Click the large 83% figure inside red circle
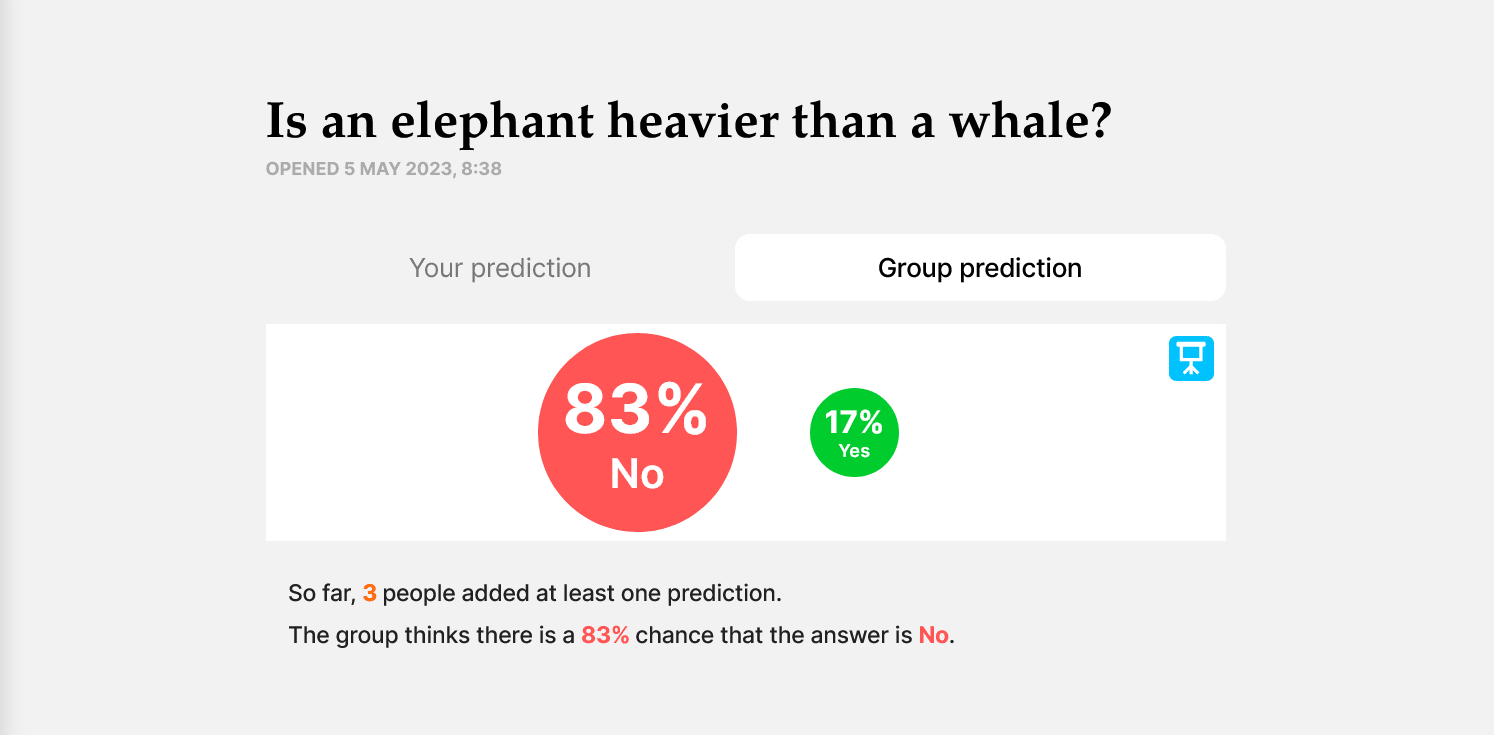 [636, 409]
